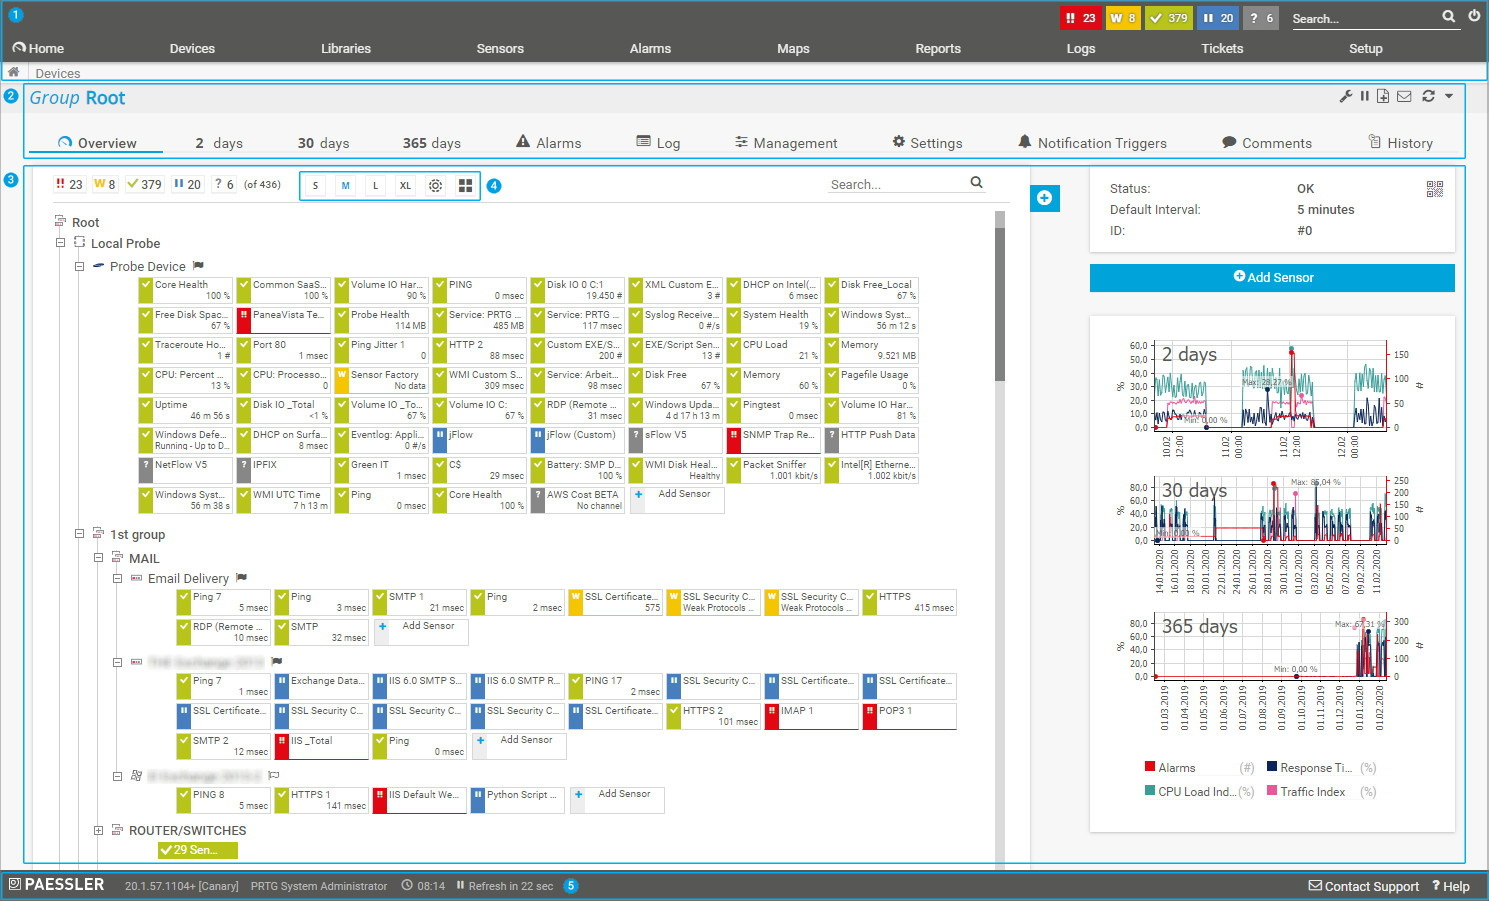Click the blue Add Sensor button
Image resolution: width=1489 pixels, height=901 pixels.
click(1272, 277)
